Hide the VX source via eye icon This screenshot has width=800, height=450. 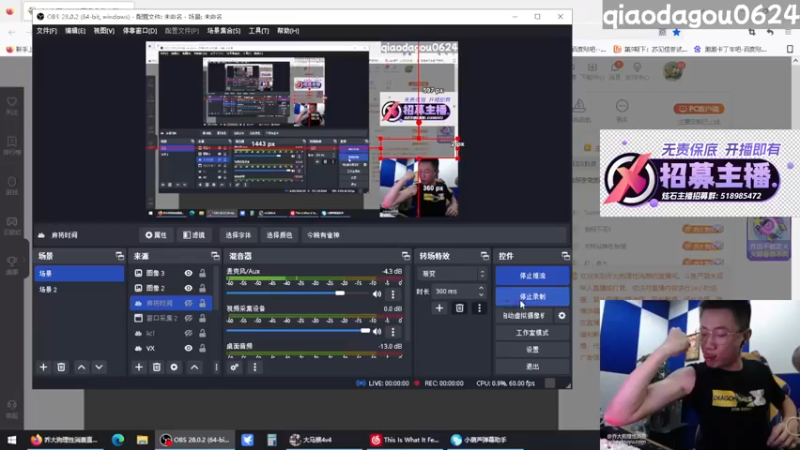point(188,348)
